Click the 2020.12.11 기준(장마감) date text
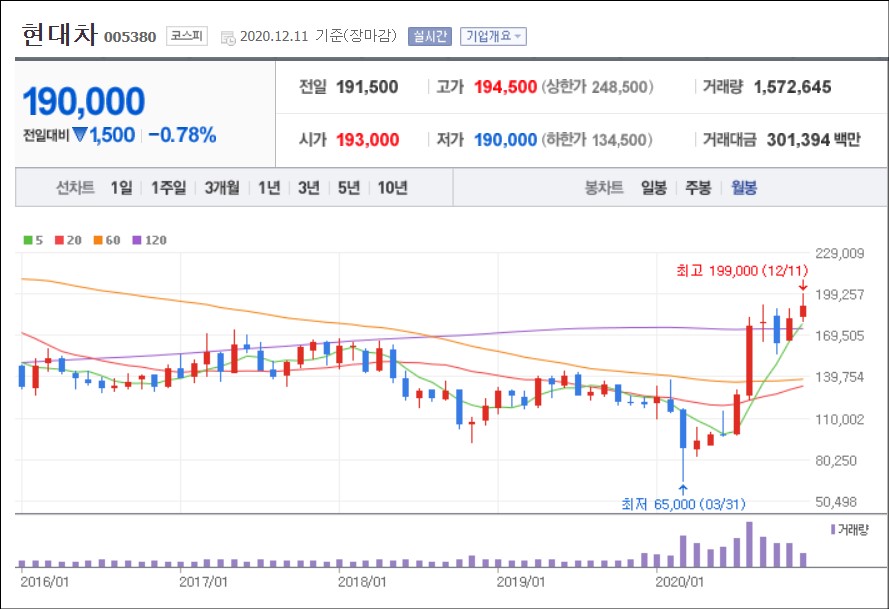Screen dimensions: 889x609 coord(319,36)
